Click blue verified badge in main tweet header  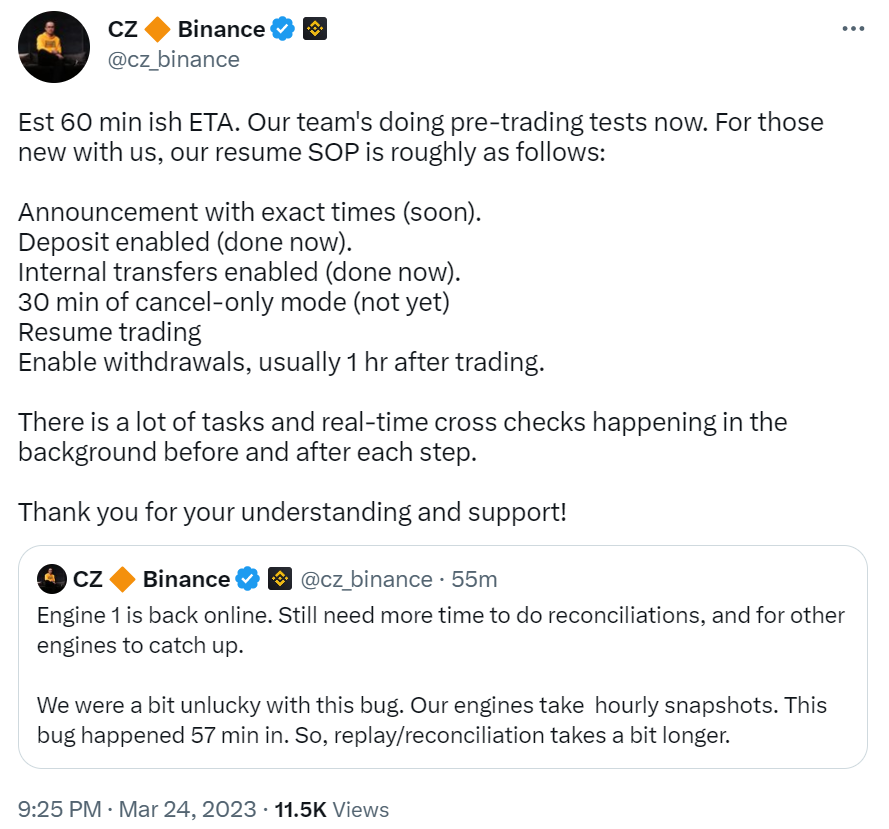point(283,30)
